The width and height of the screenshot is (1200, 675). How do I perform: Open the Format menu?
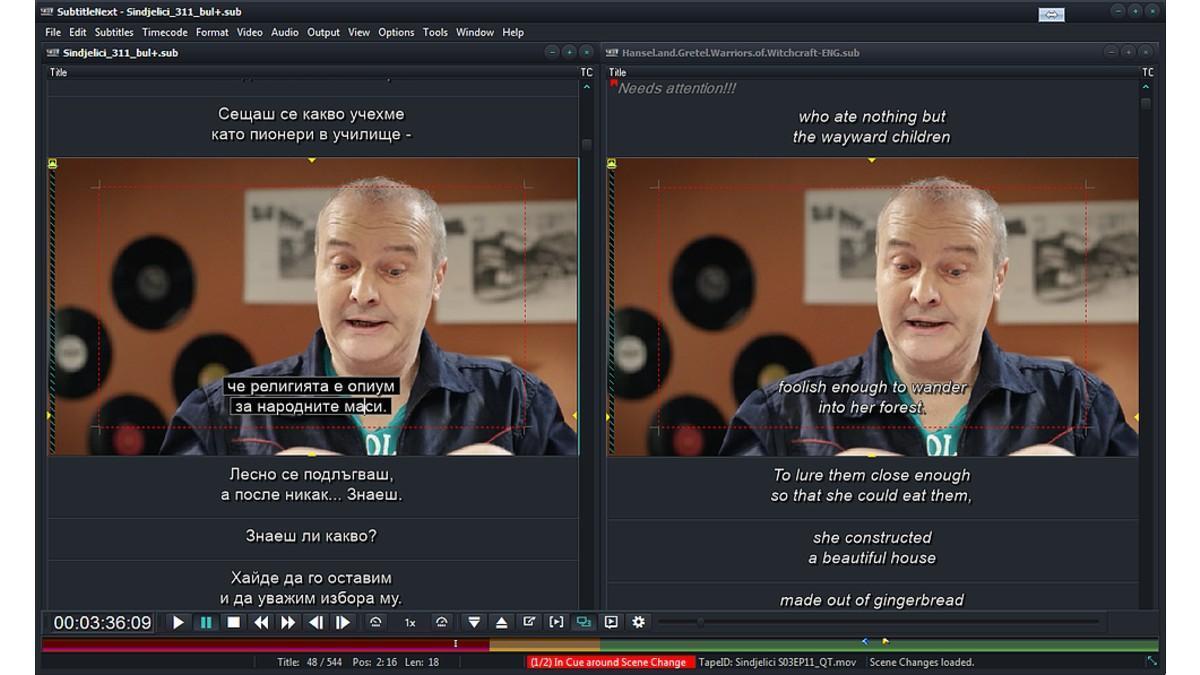coord(212,32)
